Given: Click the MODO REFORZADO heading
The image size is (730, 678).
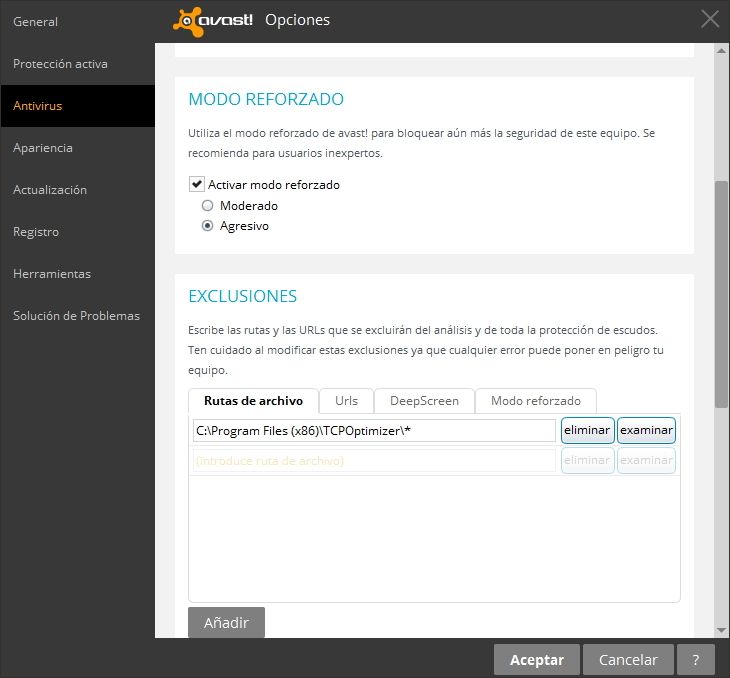Looking at the screenshot, I should [266, 99].
